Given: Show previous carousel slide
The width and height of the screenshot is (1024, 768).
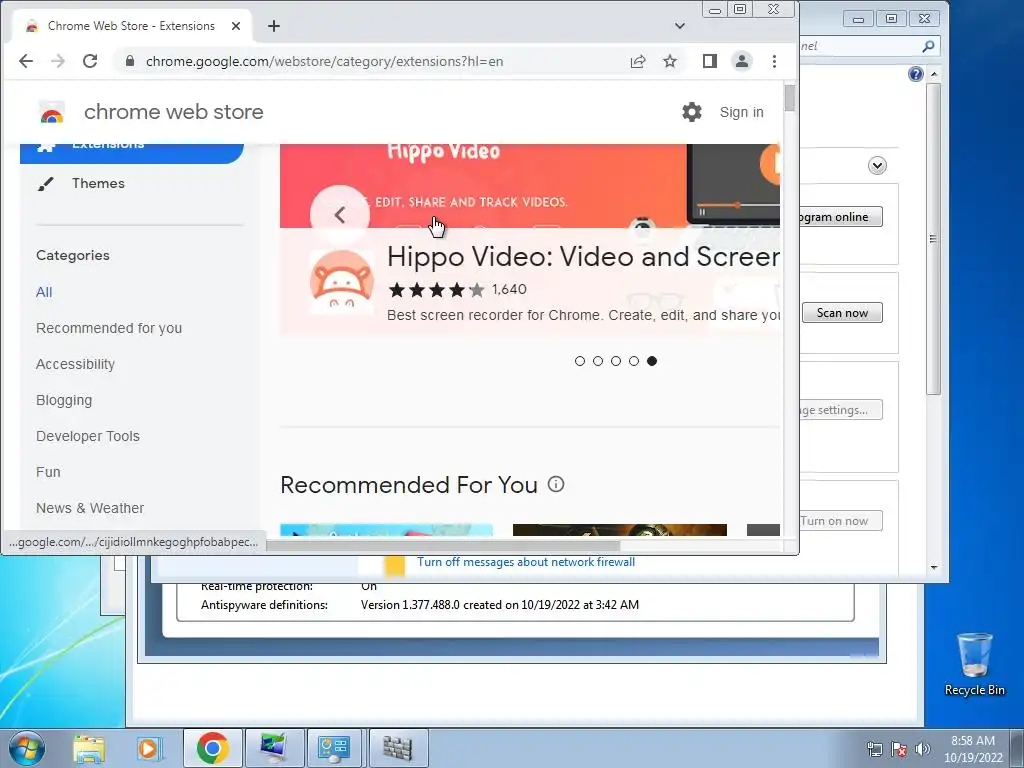Looking at the screenshot, I should point(340,215).
